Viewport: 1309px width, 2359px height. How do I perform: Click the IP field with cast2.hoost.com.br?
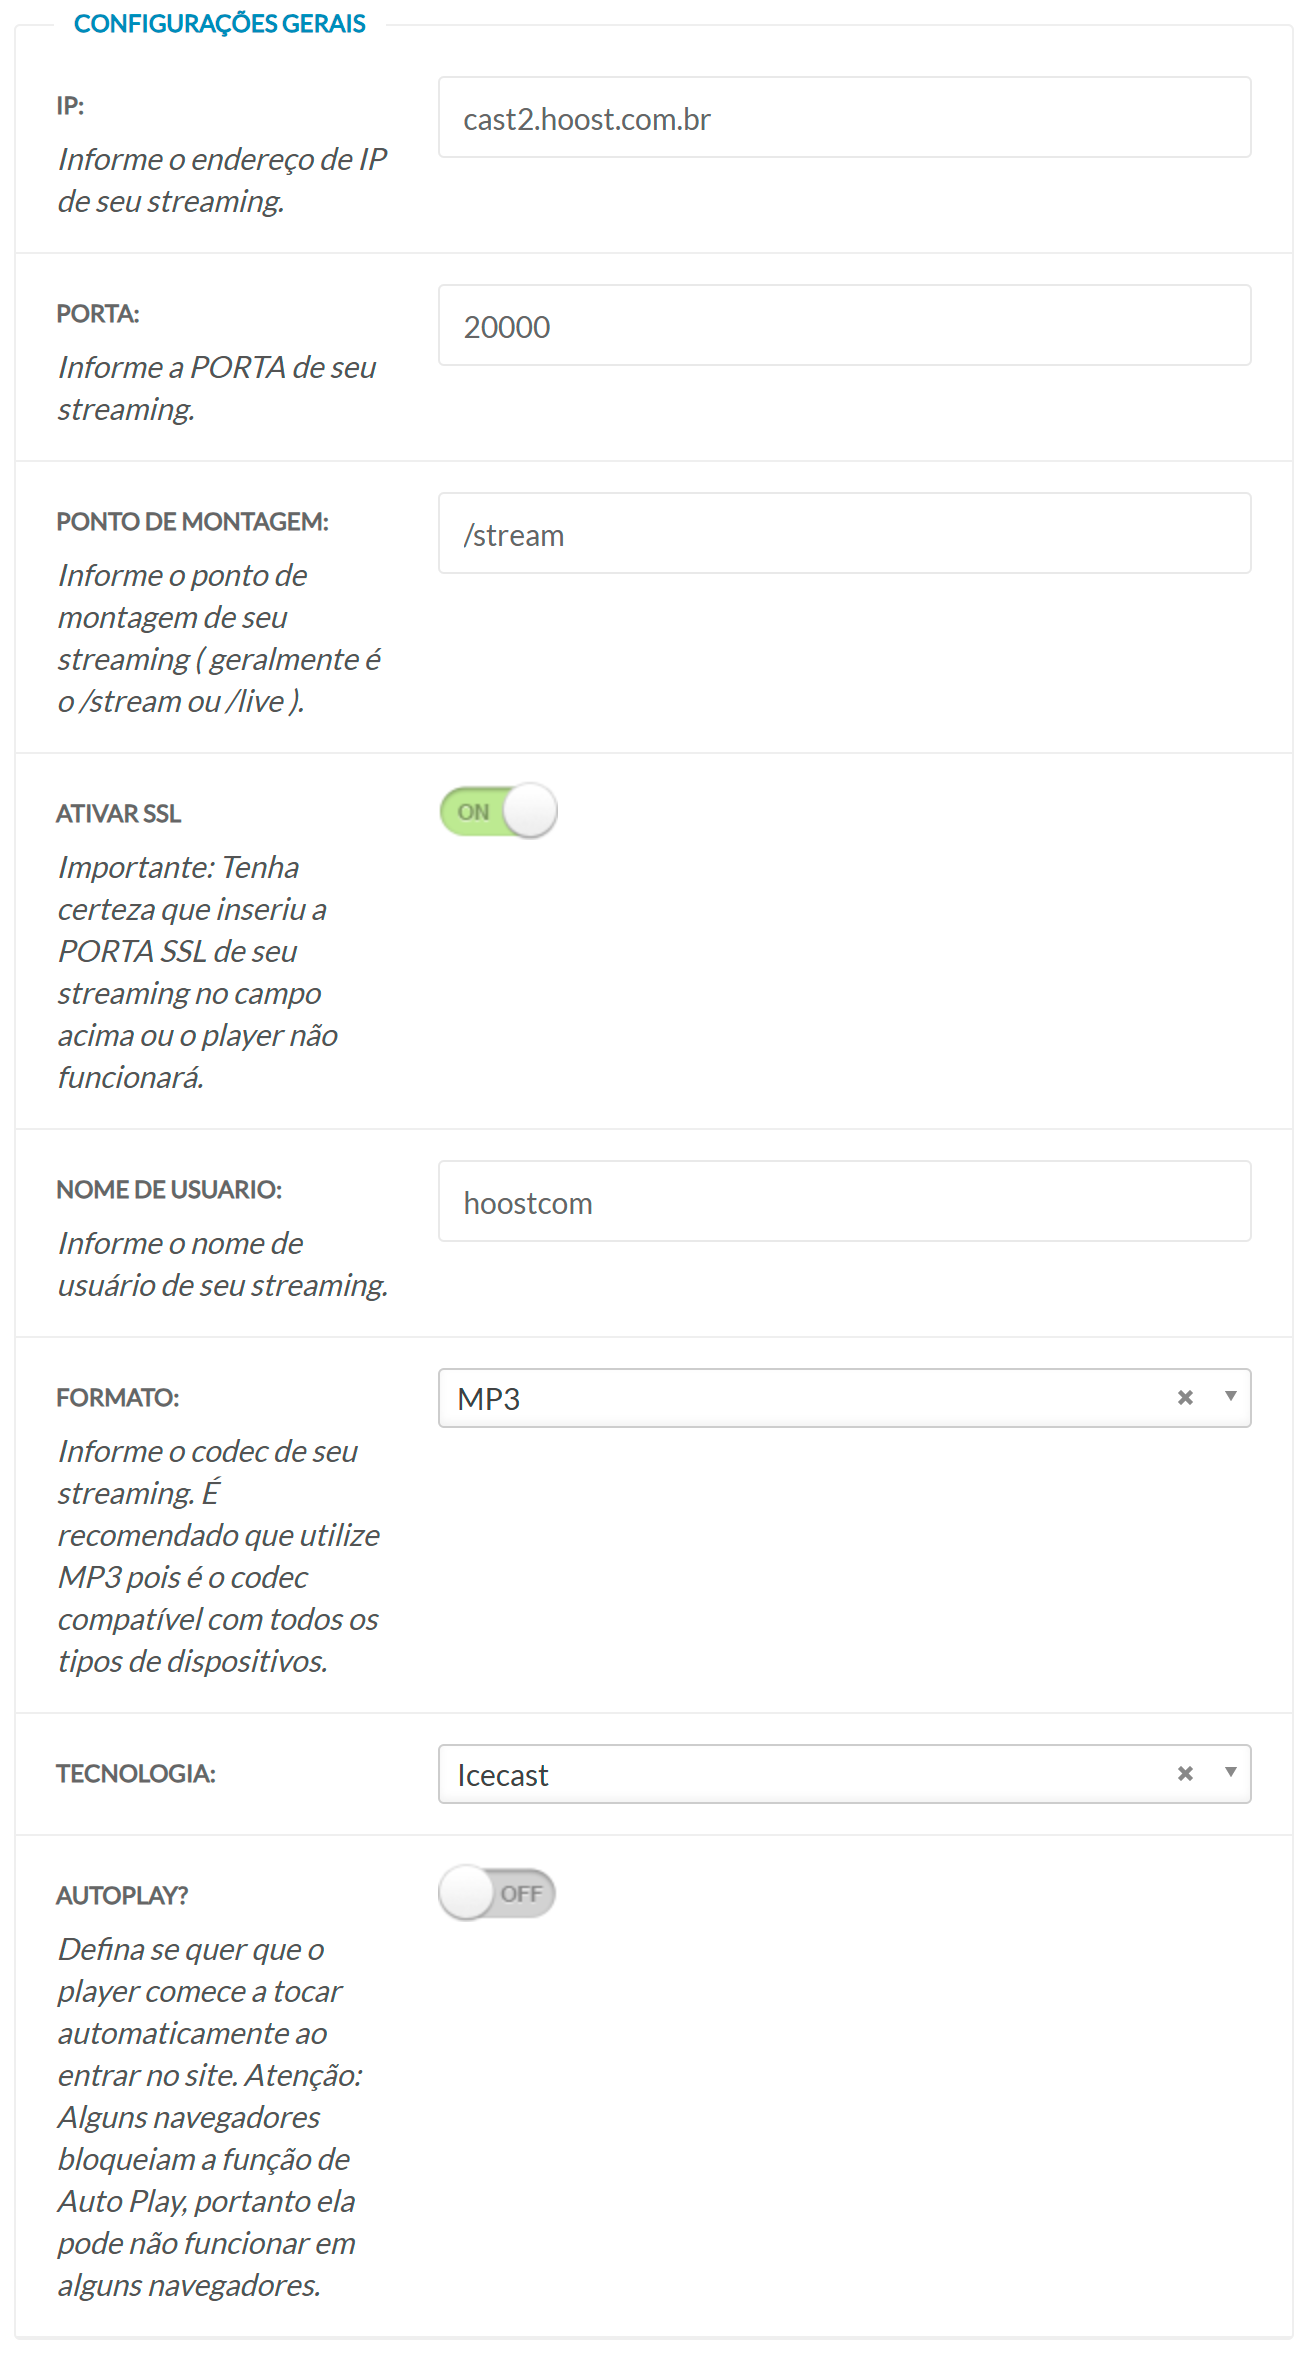844,118
